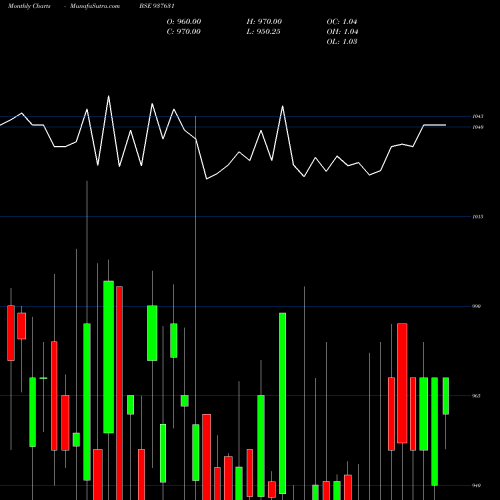This screenshot has width=500, height=500.
Task: Click the 965 price axis label
Action: [477, 396]
